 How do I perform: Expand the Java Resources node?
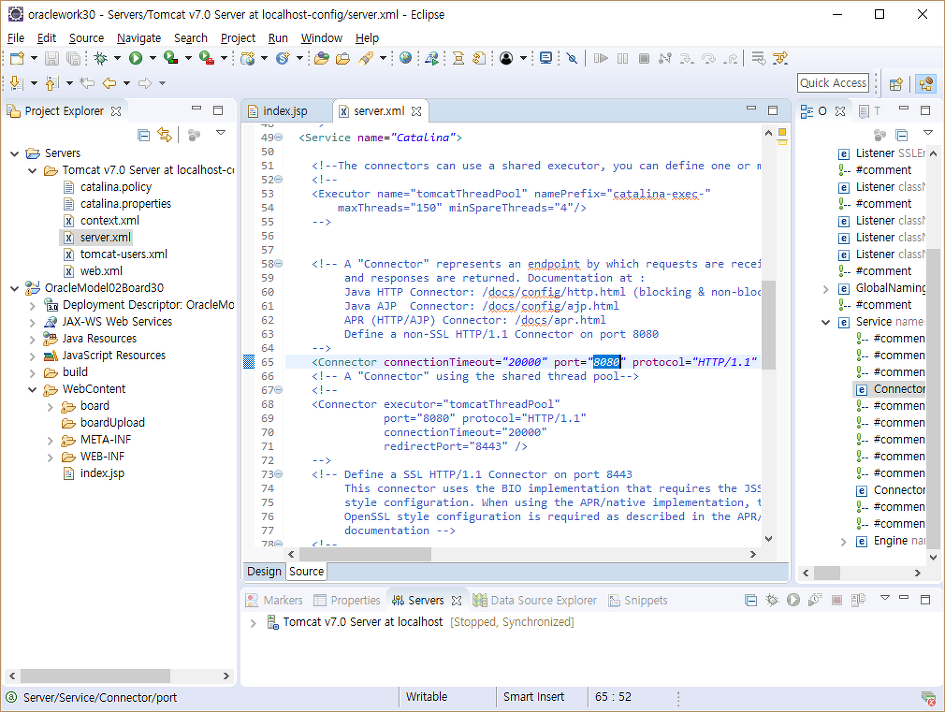pos(33,339)
